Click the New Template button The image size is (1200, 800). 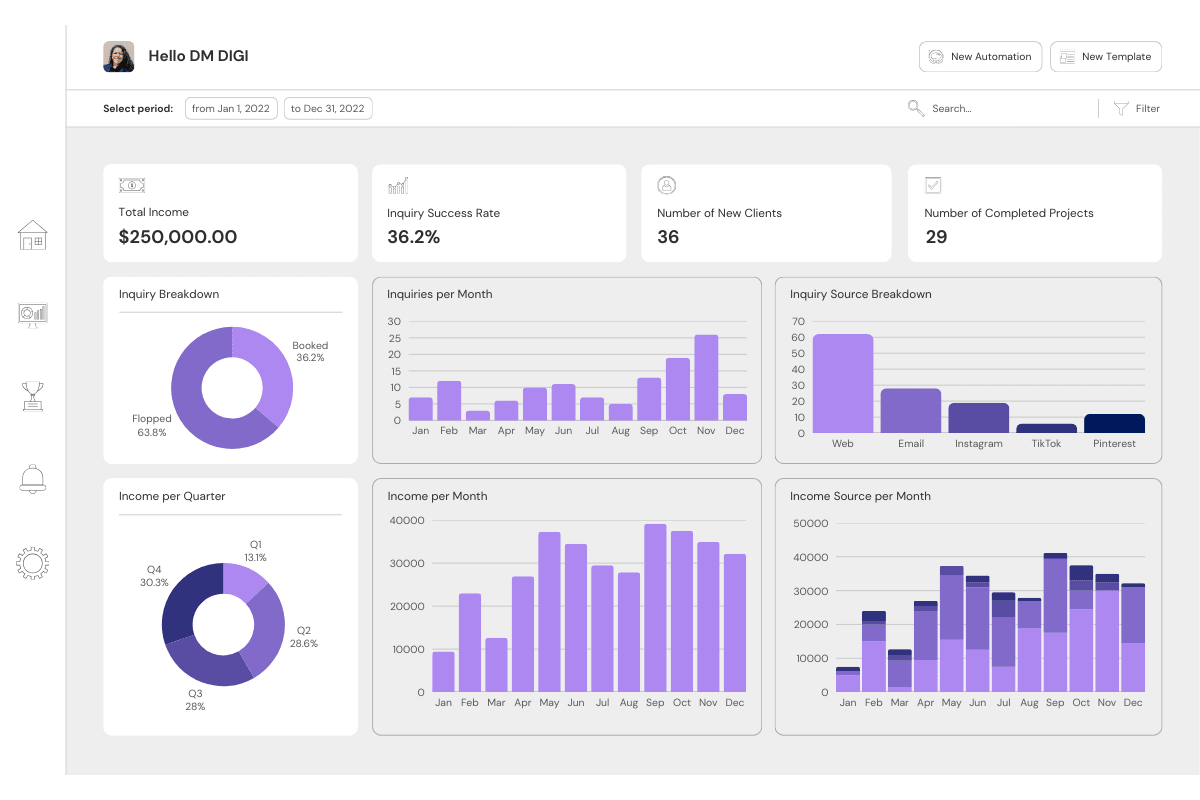1106,57
